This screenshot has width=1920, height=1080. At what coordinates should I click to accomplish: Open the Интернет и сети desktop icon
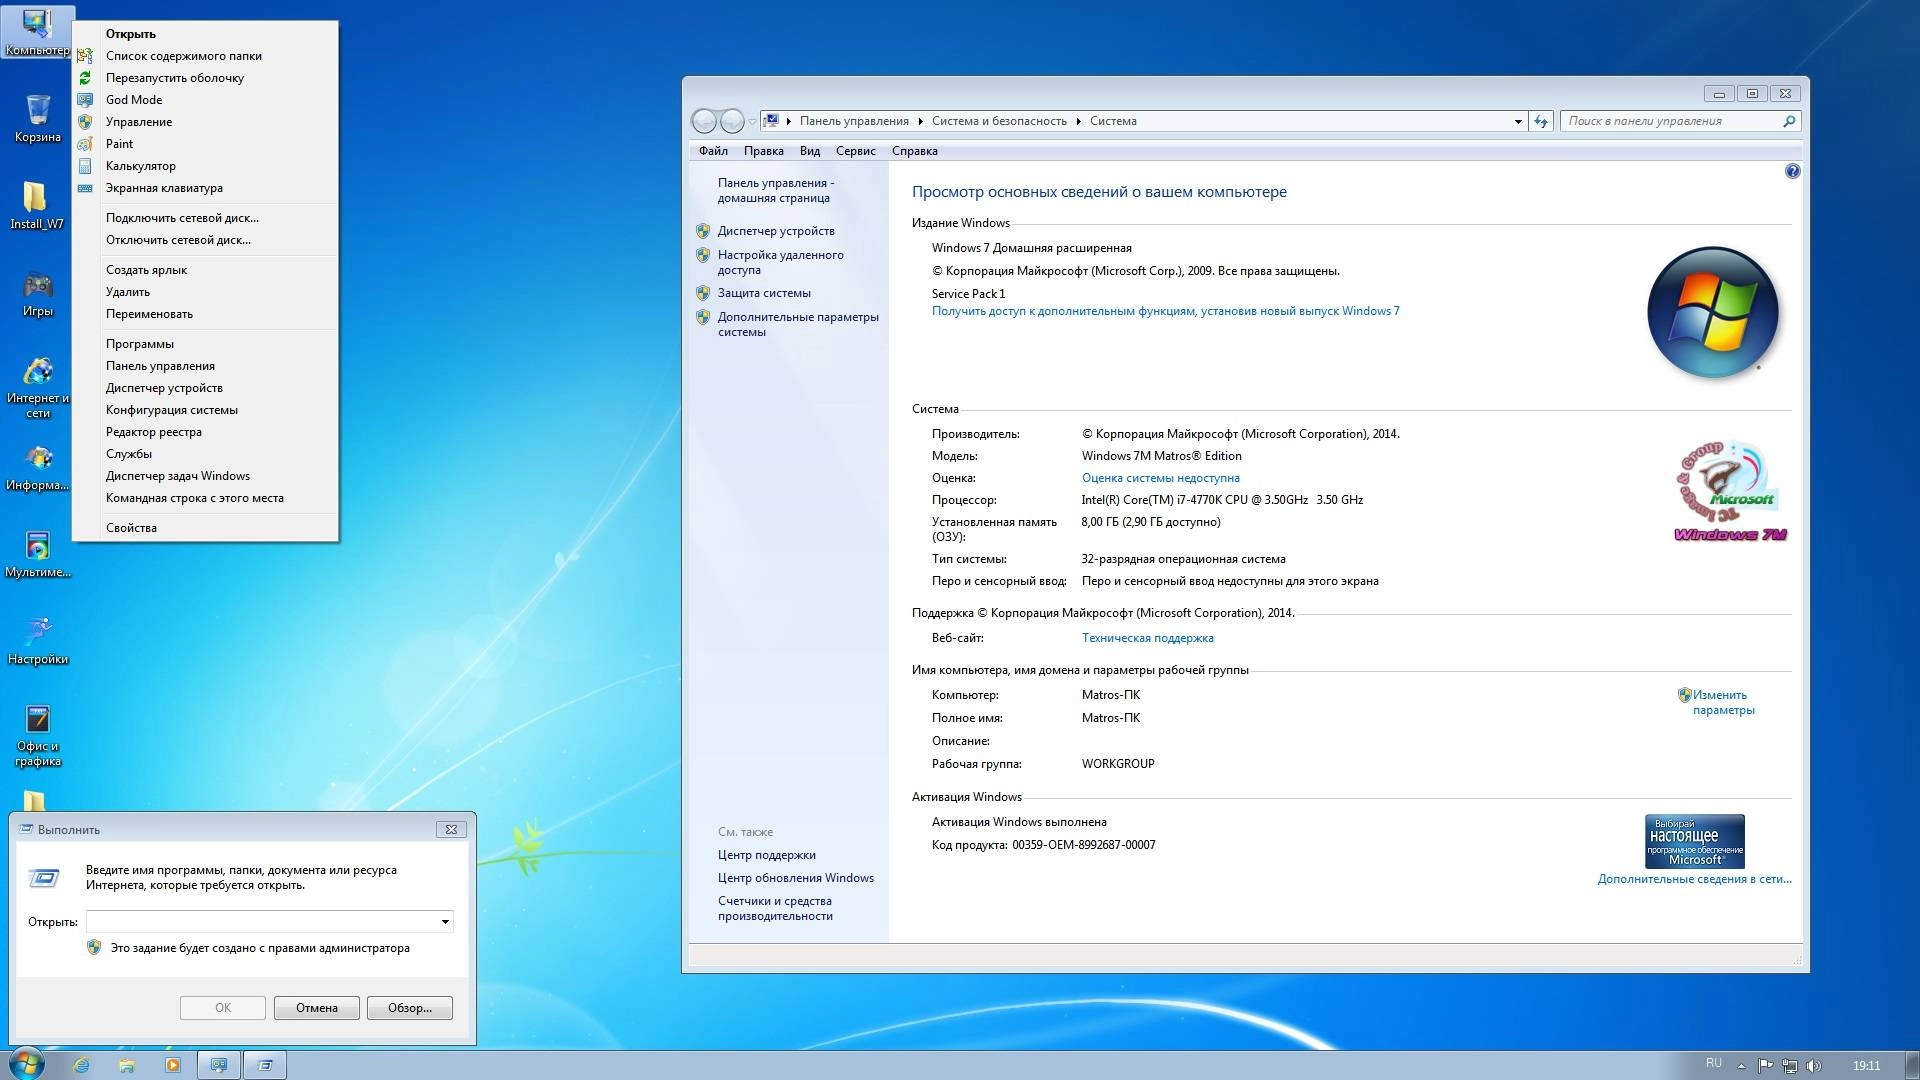coord(37,387)
